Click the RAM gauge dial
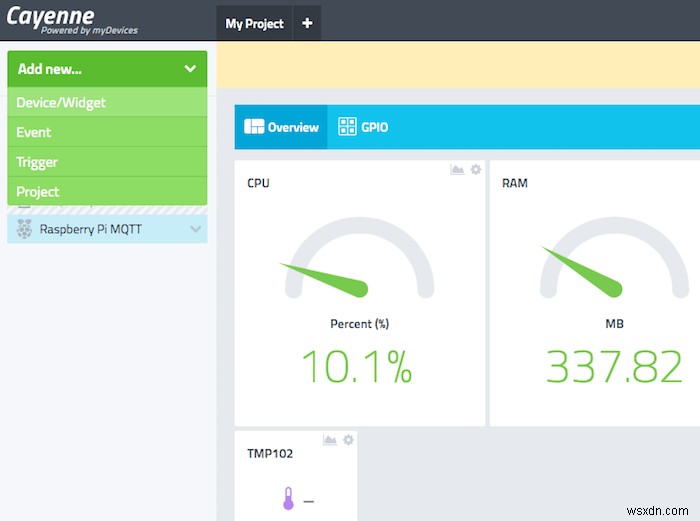The image size is (700, 521). point(614,258)
